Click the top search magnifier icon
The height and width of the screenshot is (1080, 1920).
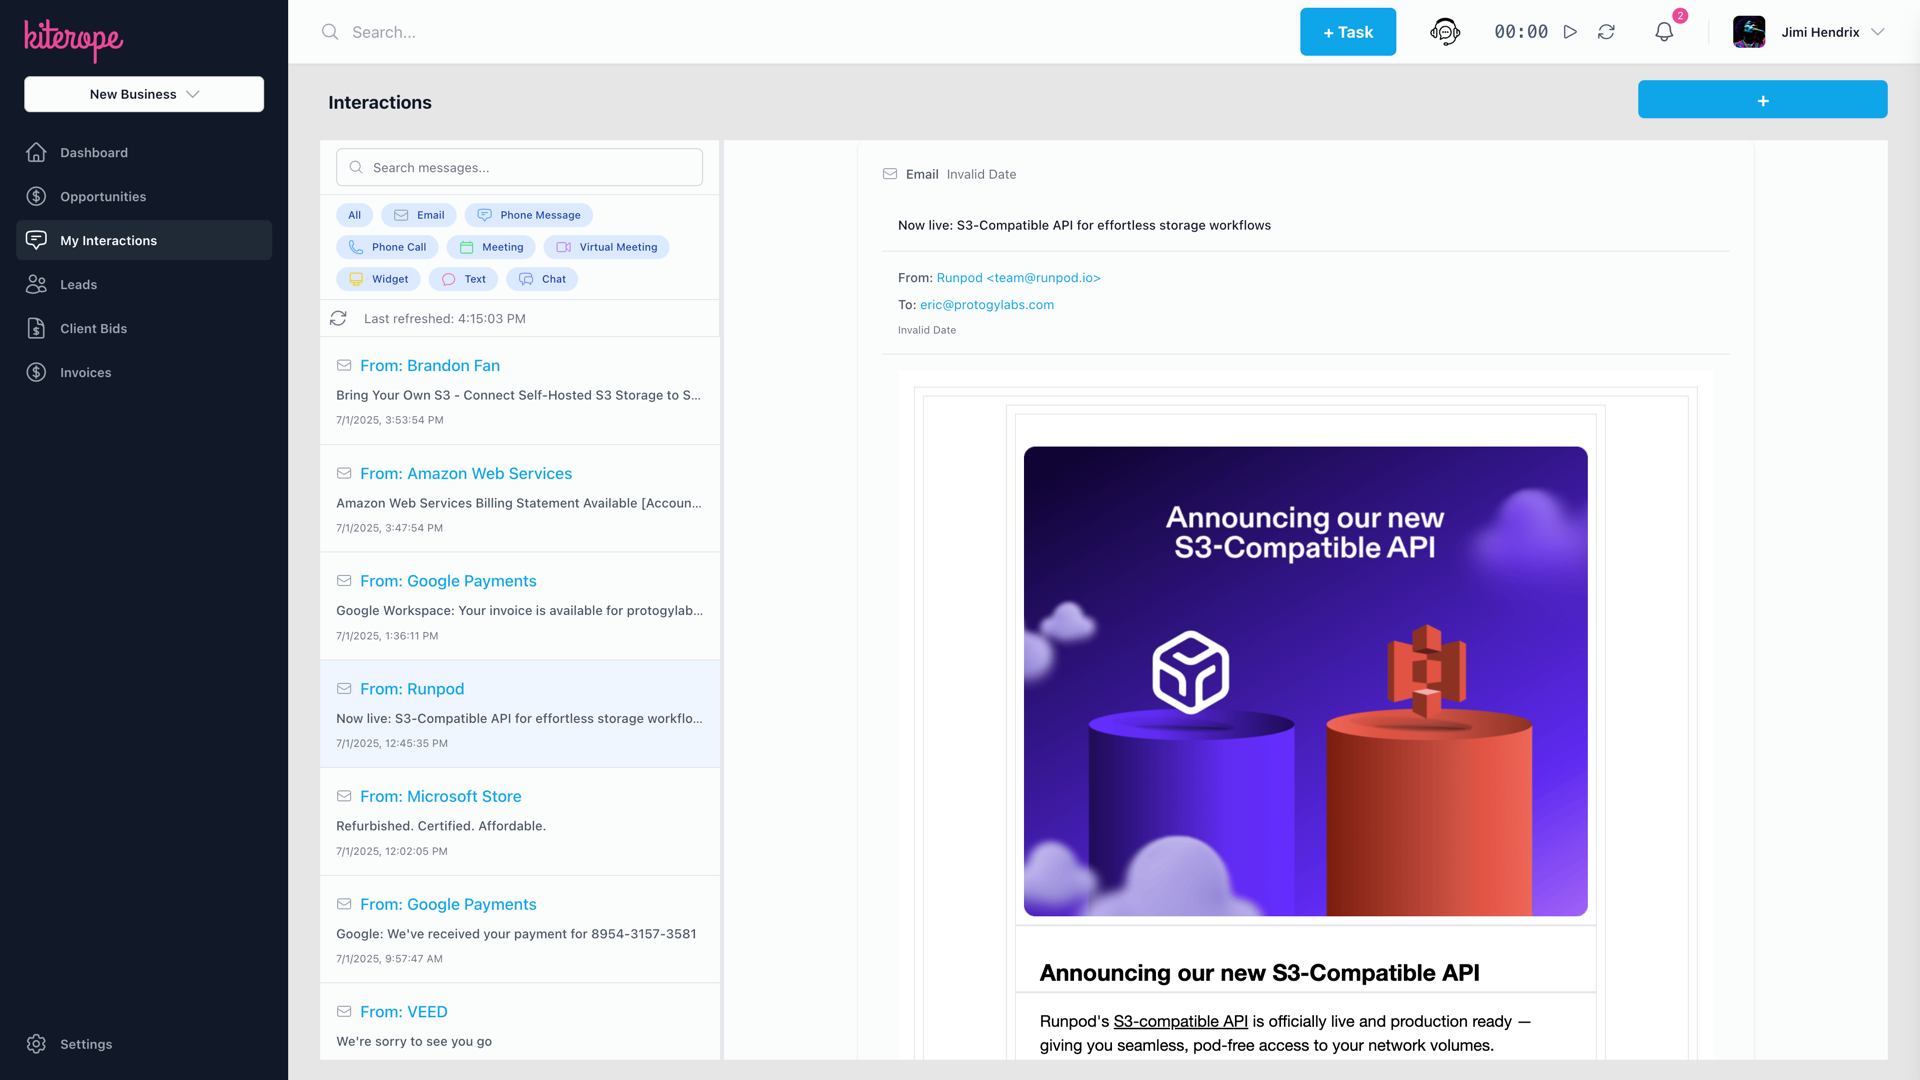tap(330, 32)
